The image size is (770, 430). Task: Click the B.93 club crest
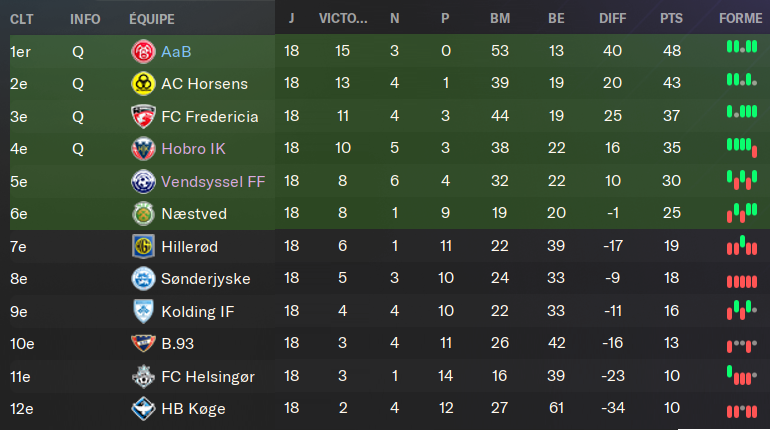click(x=143, y=344)
